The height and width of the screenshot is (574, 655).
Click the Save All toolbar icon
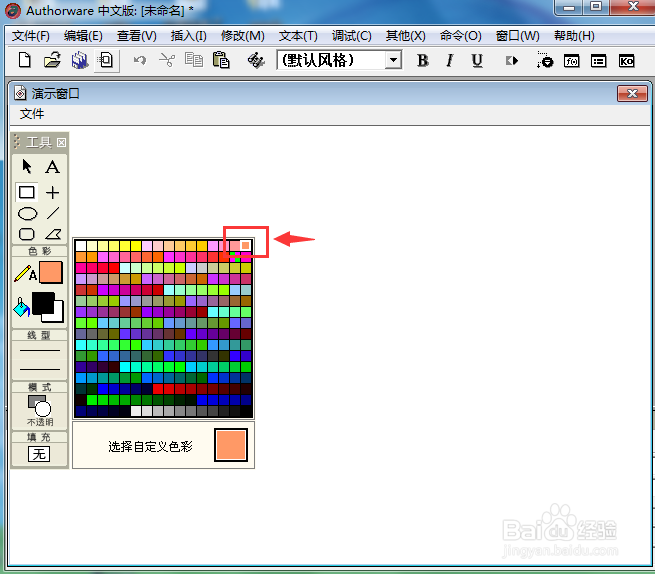[x=79, y=61]
